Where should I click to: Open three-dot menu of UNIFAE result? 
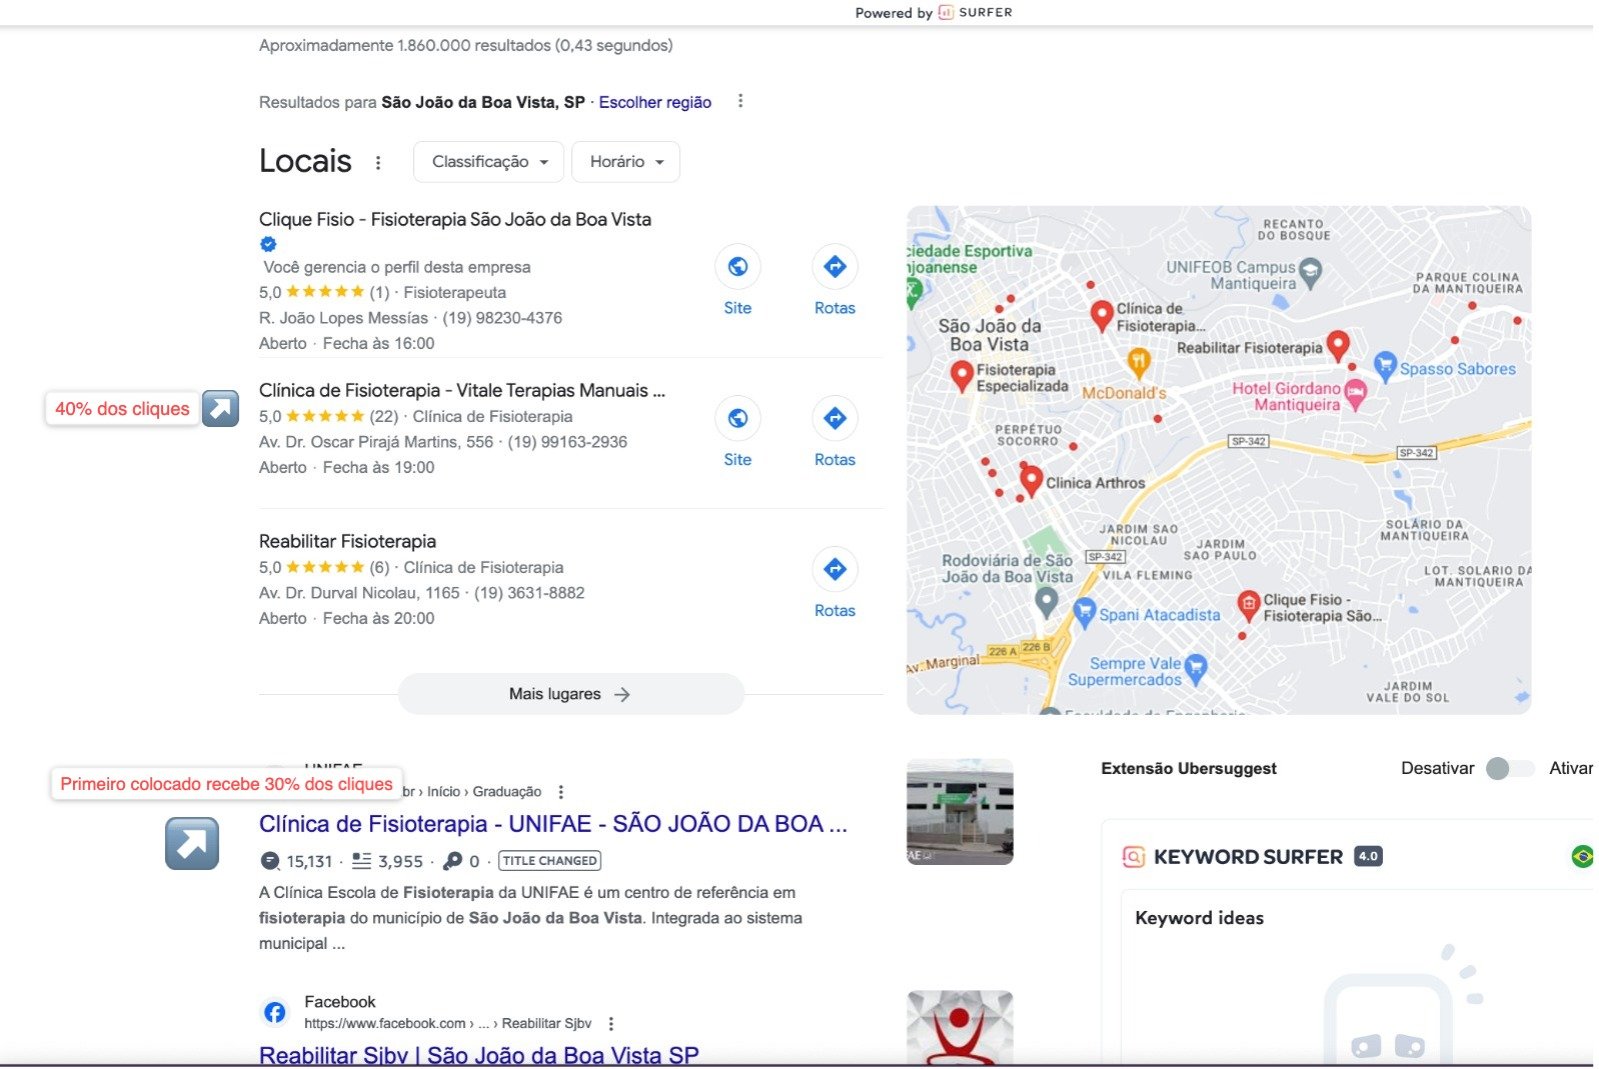click(x=561, y=792)
